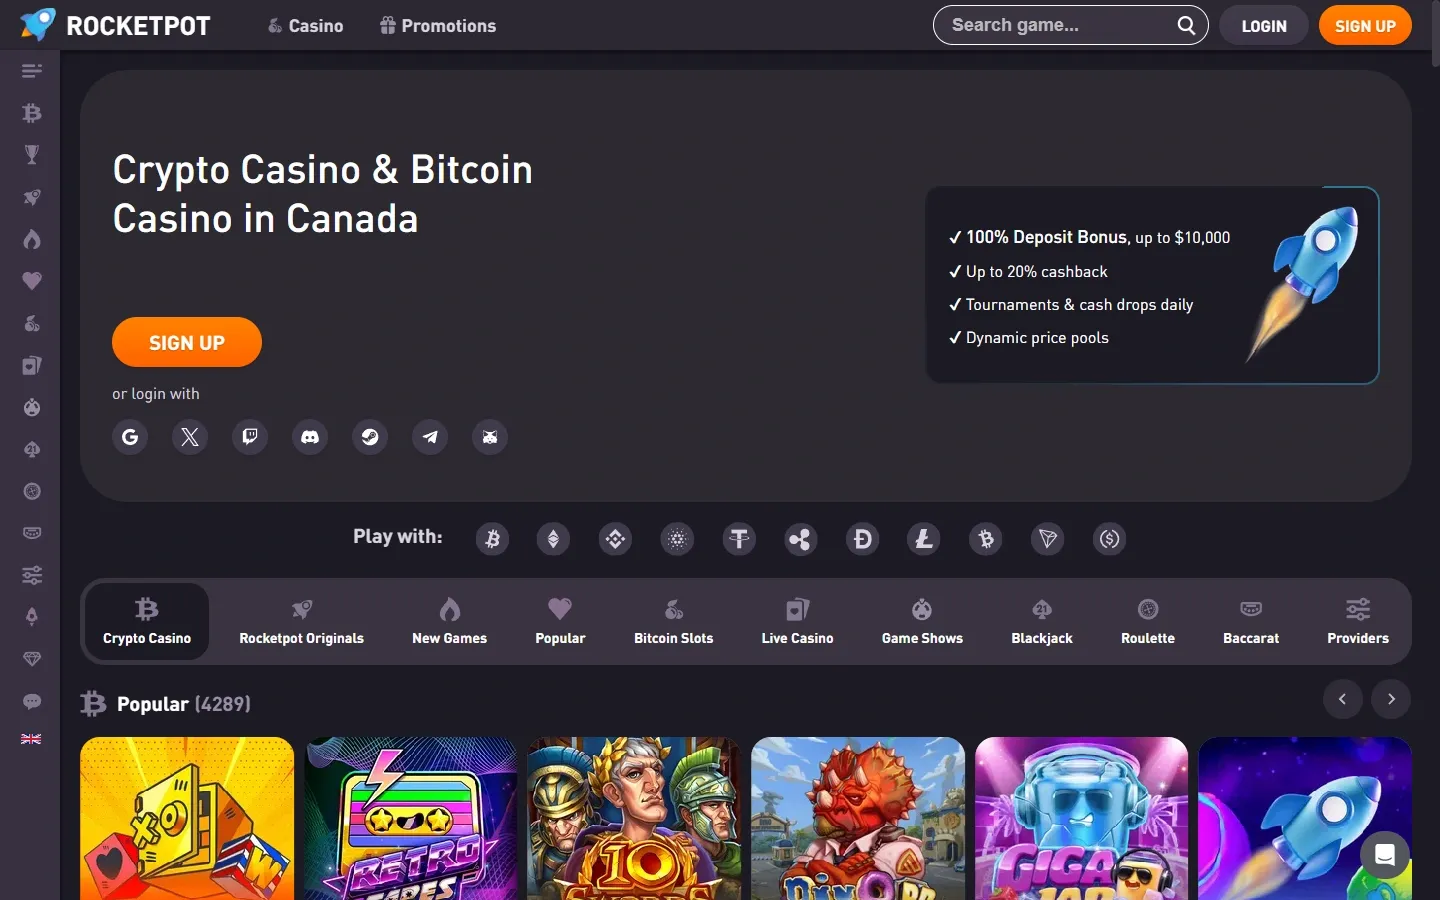Click SIGN UP button in hero banner
The height and width of the screenshot is (900, 1440).
click(x=187, y=343)
